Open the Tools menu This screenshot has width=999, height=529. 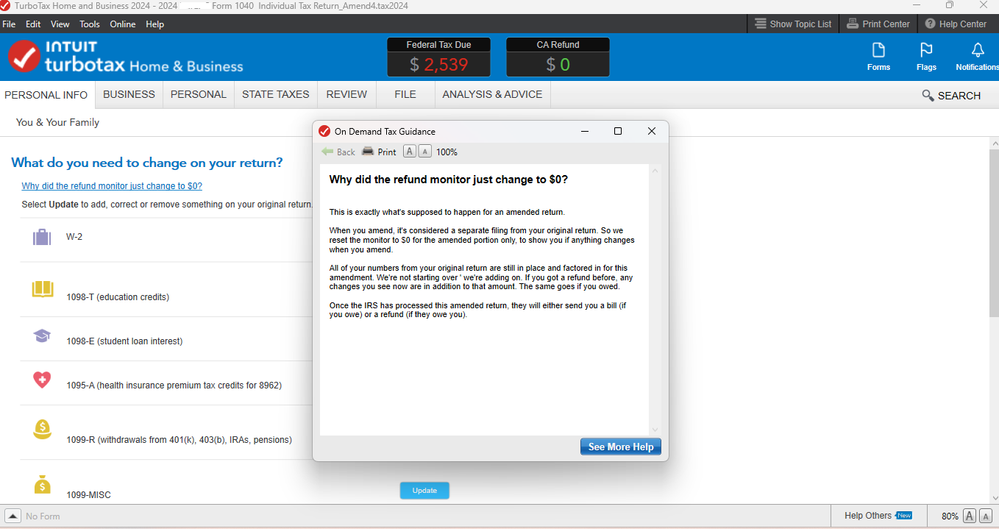click(89, 24)
